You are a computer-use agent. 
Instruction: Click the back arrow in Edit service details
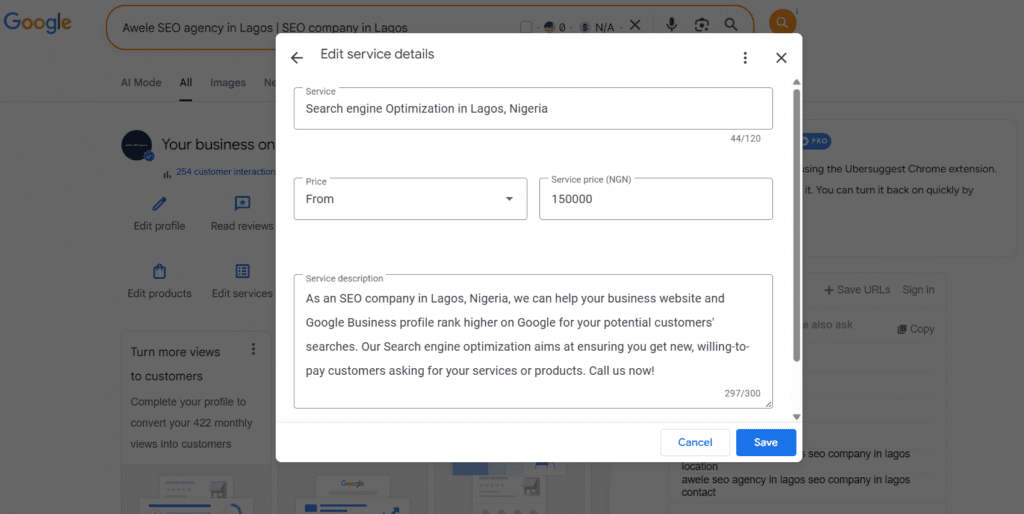[297, 58]
